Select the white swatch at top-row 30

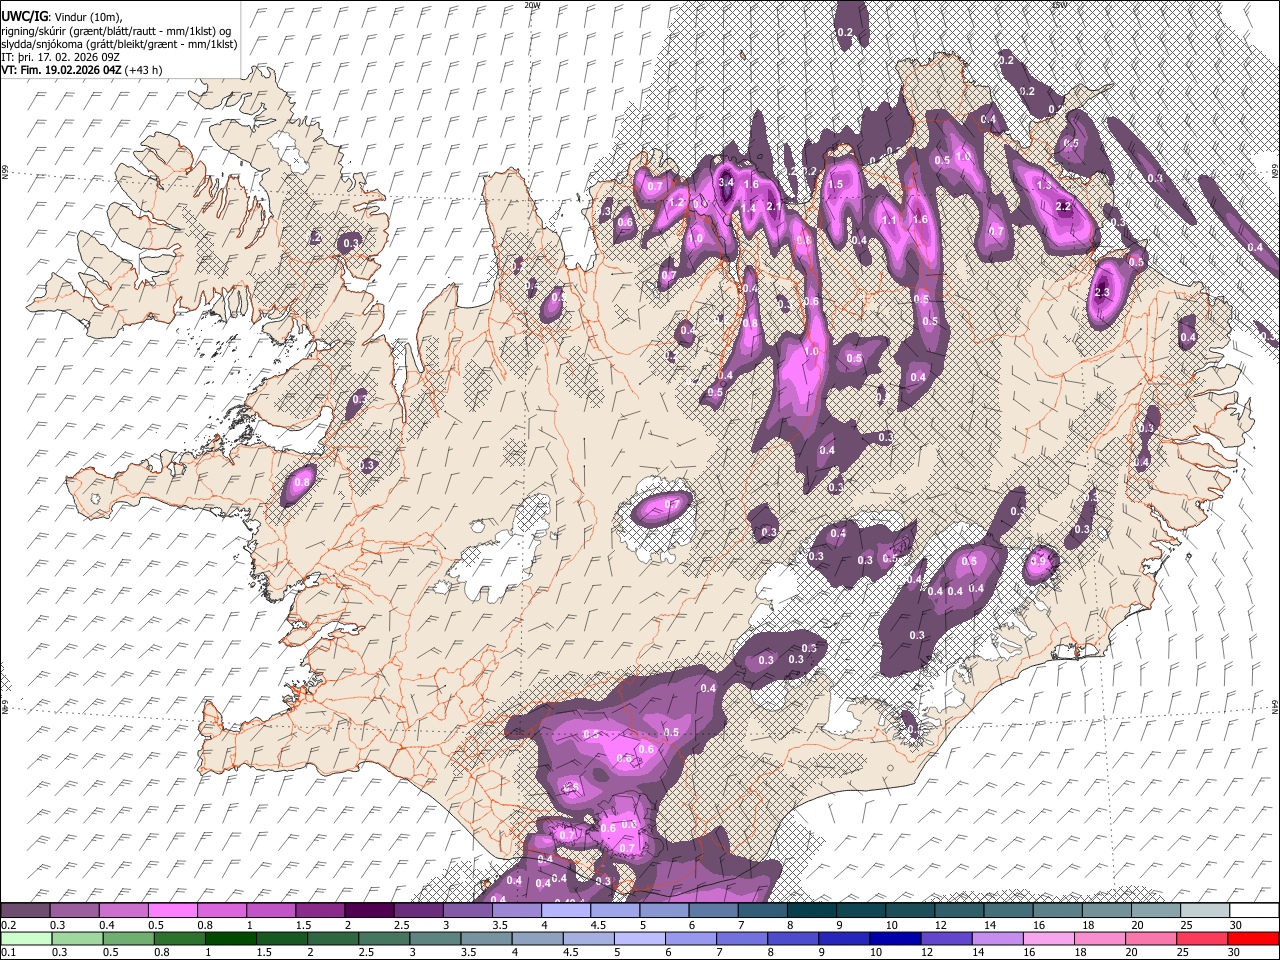[x=1255, y=911]
